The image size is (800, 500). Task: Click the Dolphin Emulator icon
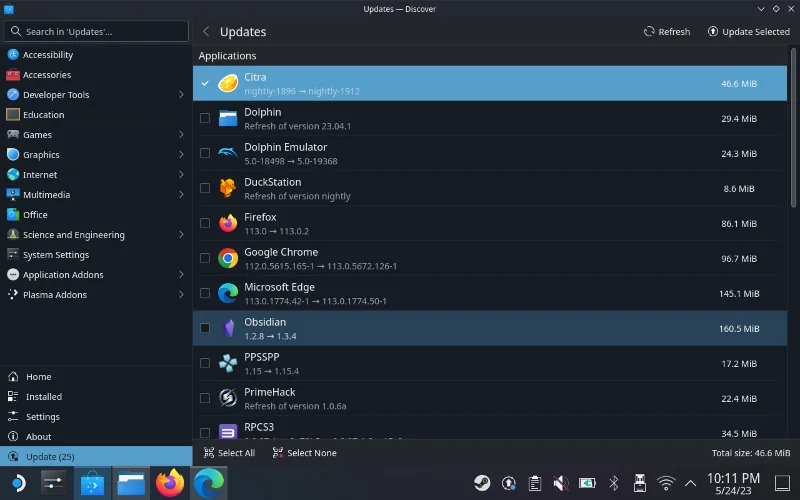point(228,153)
